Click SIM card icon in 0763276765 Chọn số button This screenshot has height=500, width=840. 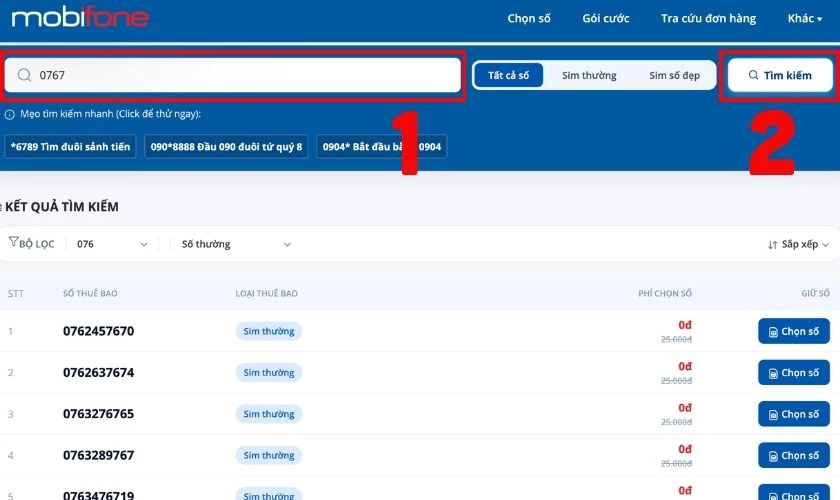(x=773, y=415)
